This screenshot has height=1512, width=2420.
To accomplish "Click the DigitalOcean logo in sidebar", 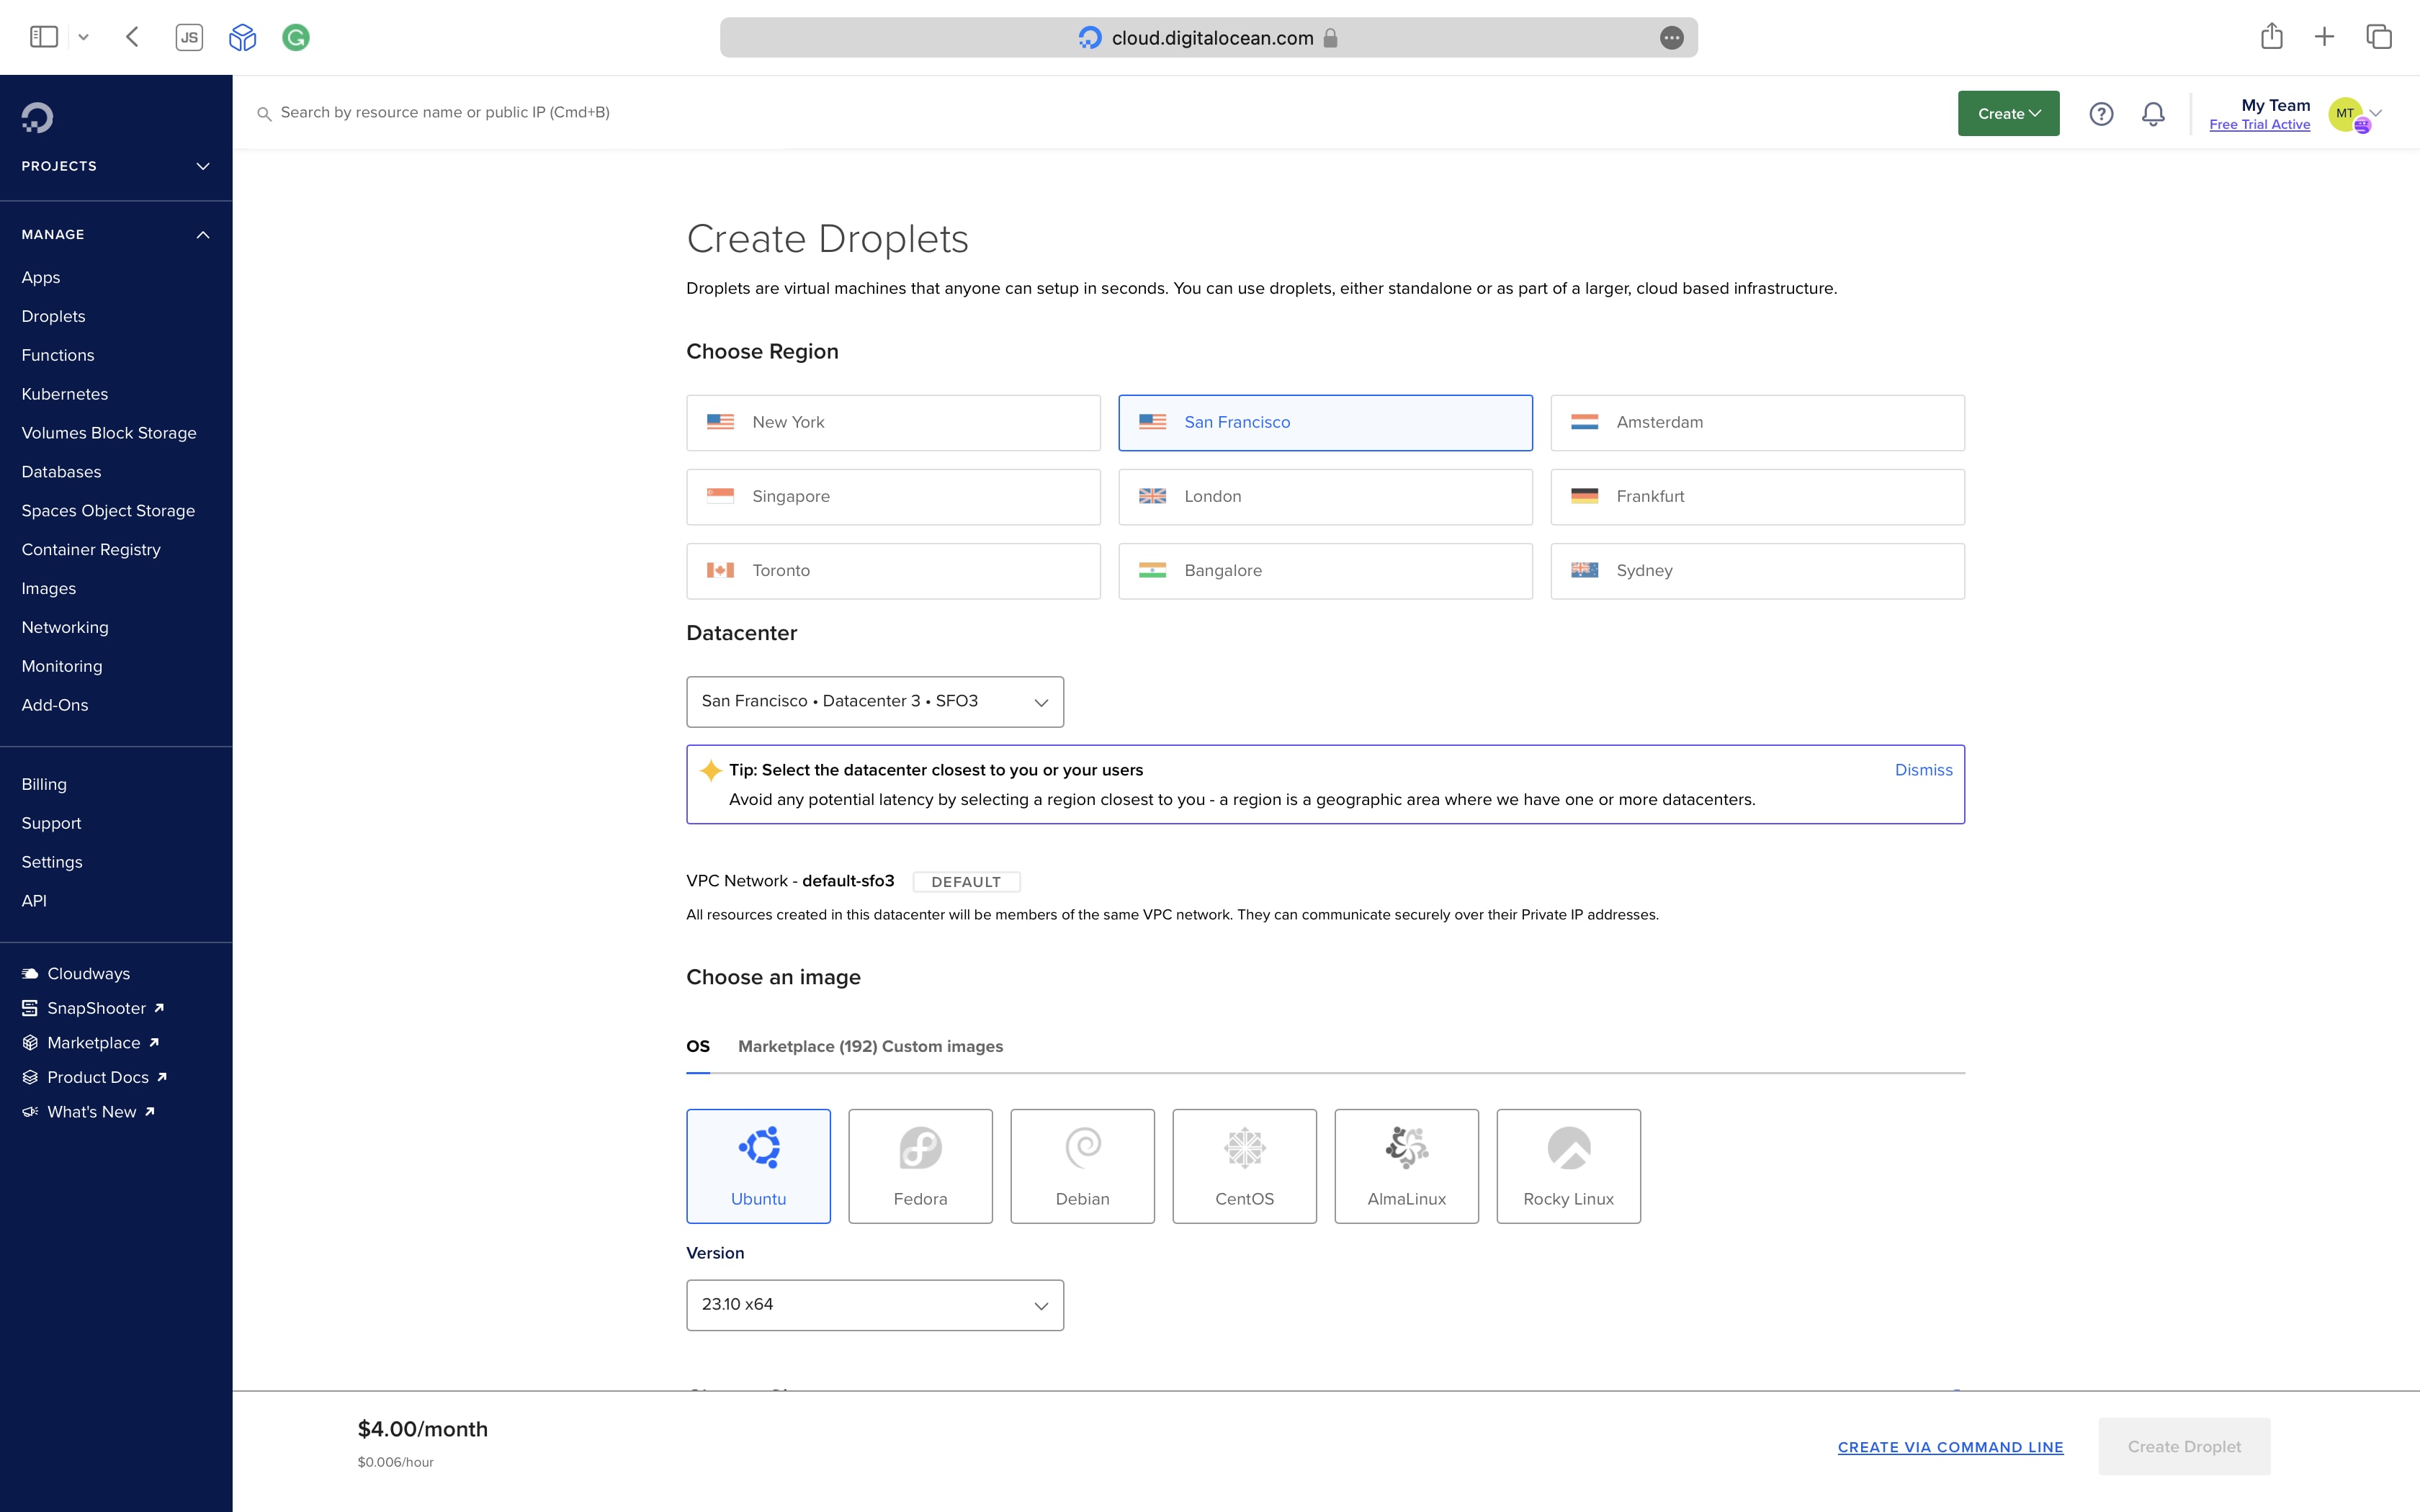I will (37, 118).
